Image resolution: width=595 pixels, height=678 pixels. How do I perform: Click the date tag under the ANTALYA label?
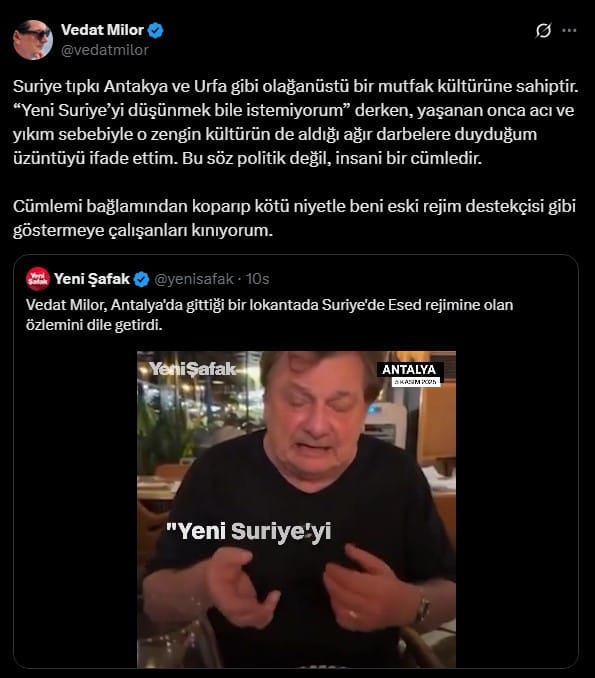pyautogui.click(x=416, y=382)
